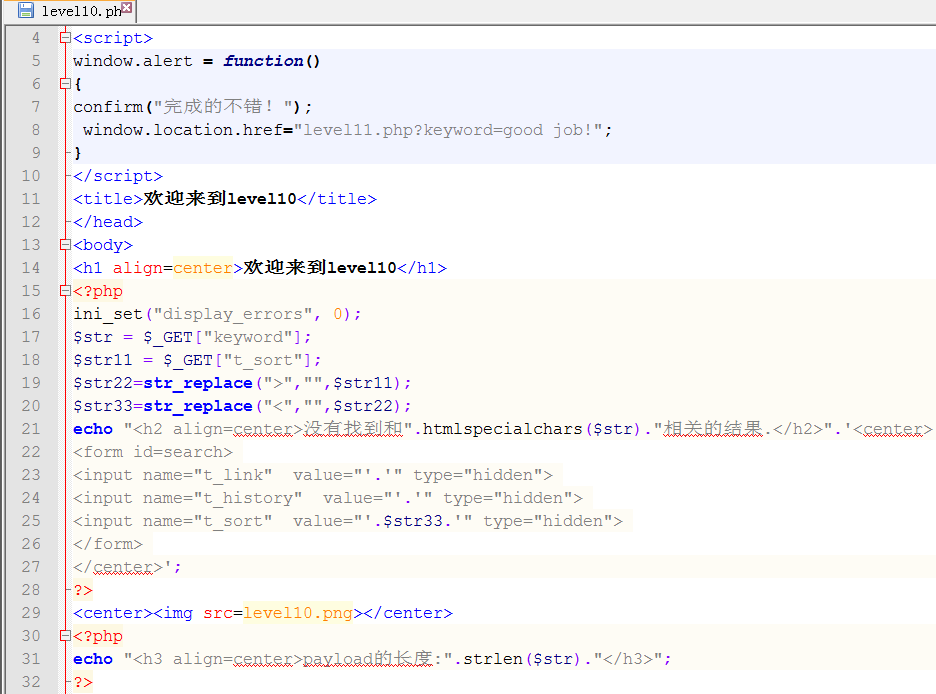
Task: Click str_replace on line 19
Action: pyautogui.click(x=197, y=383)
